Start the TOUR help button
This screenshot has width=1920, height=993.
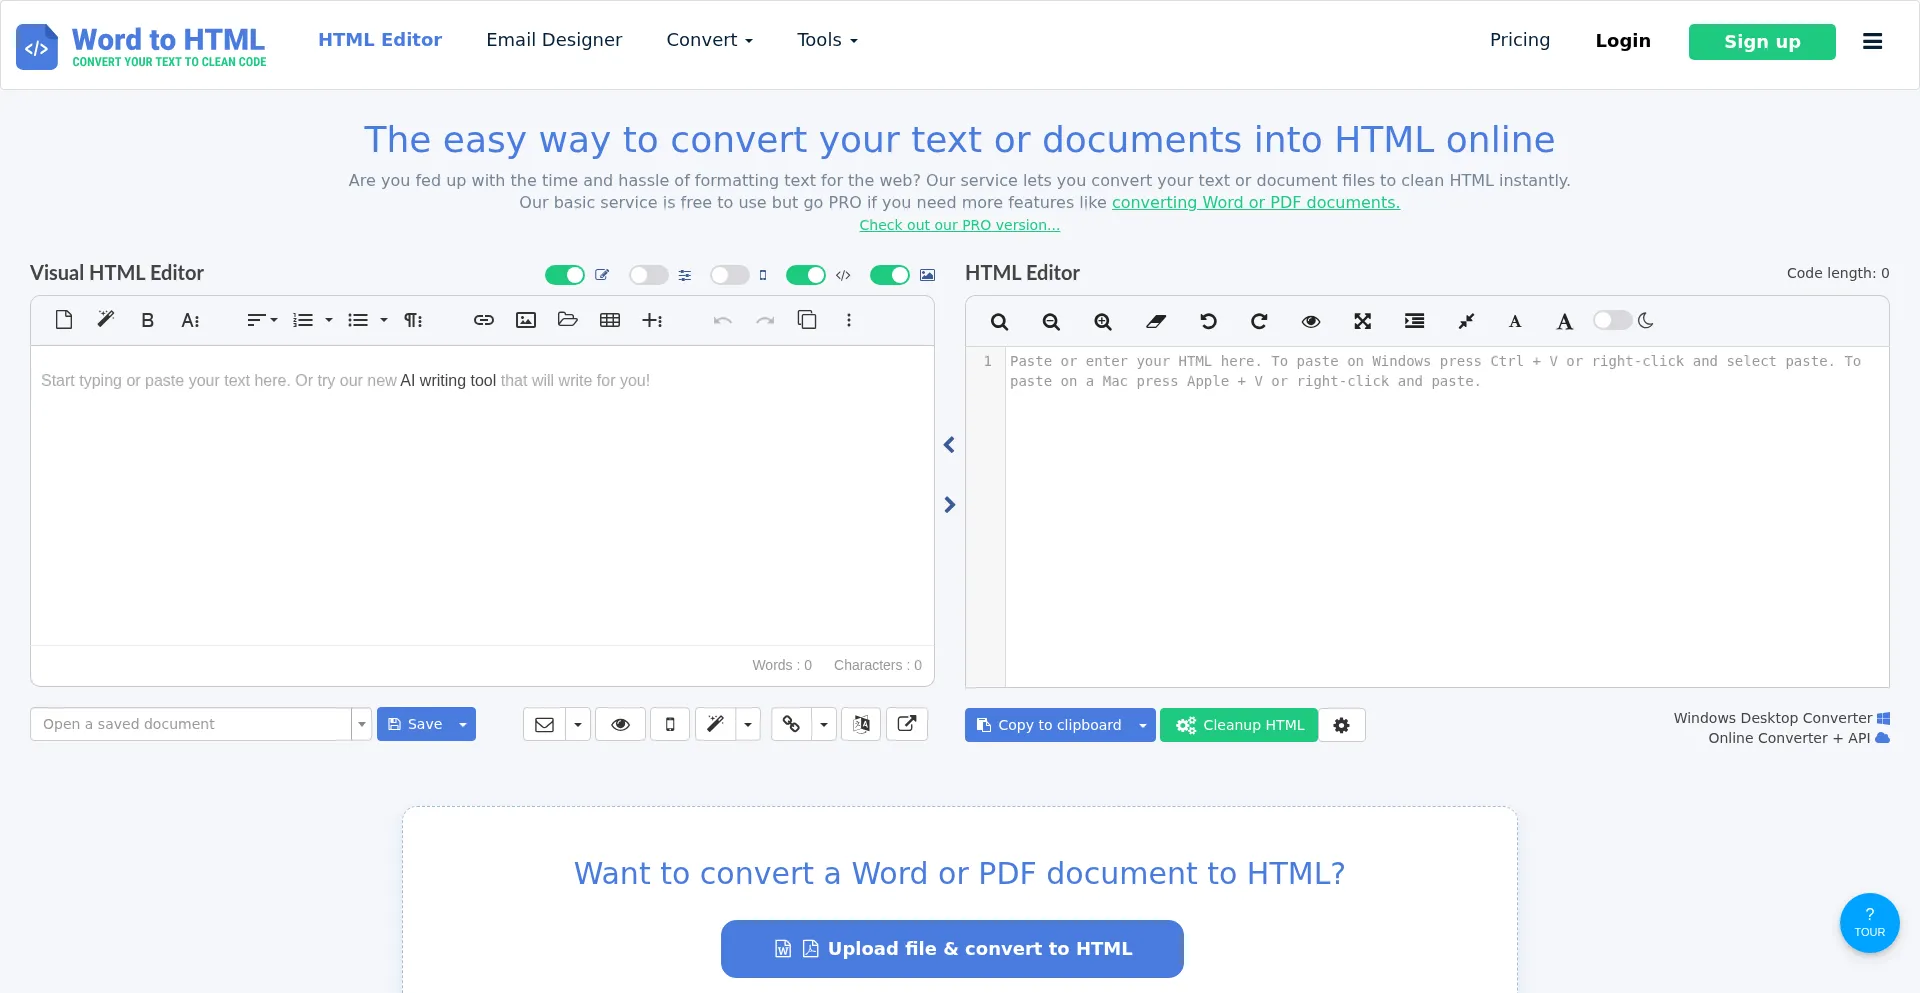coord(1869,923)
